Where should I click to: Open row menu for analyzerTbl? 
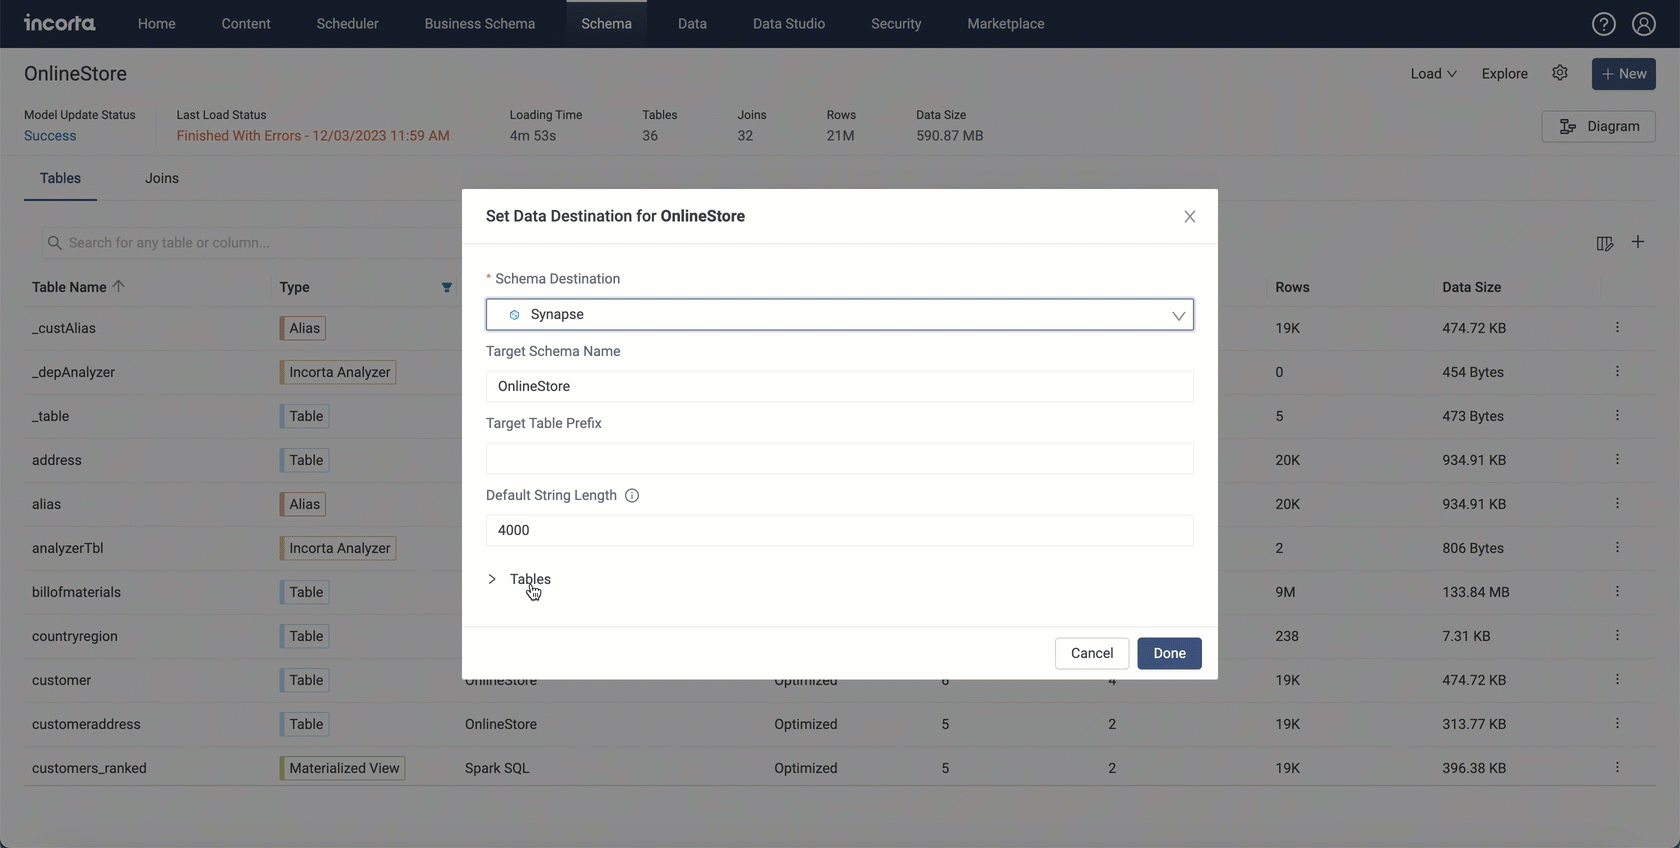point(1617,548)
